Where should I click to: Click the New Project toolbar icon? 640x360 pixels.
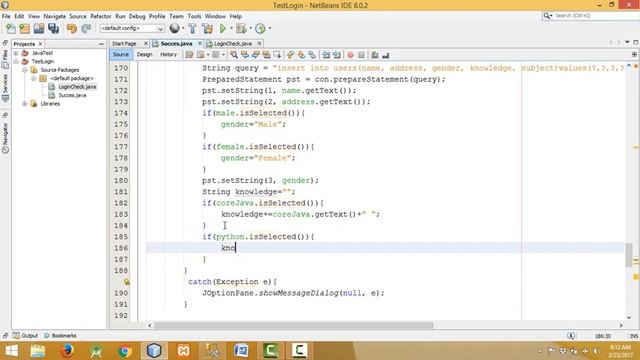click(x=24, y=29)
